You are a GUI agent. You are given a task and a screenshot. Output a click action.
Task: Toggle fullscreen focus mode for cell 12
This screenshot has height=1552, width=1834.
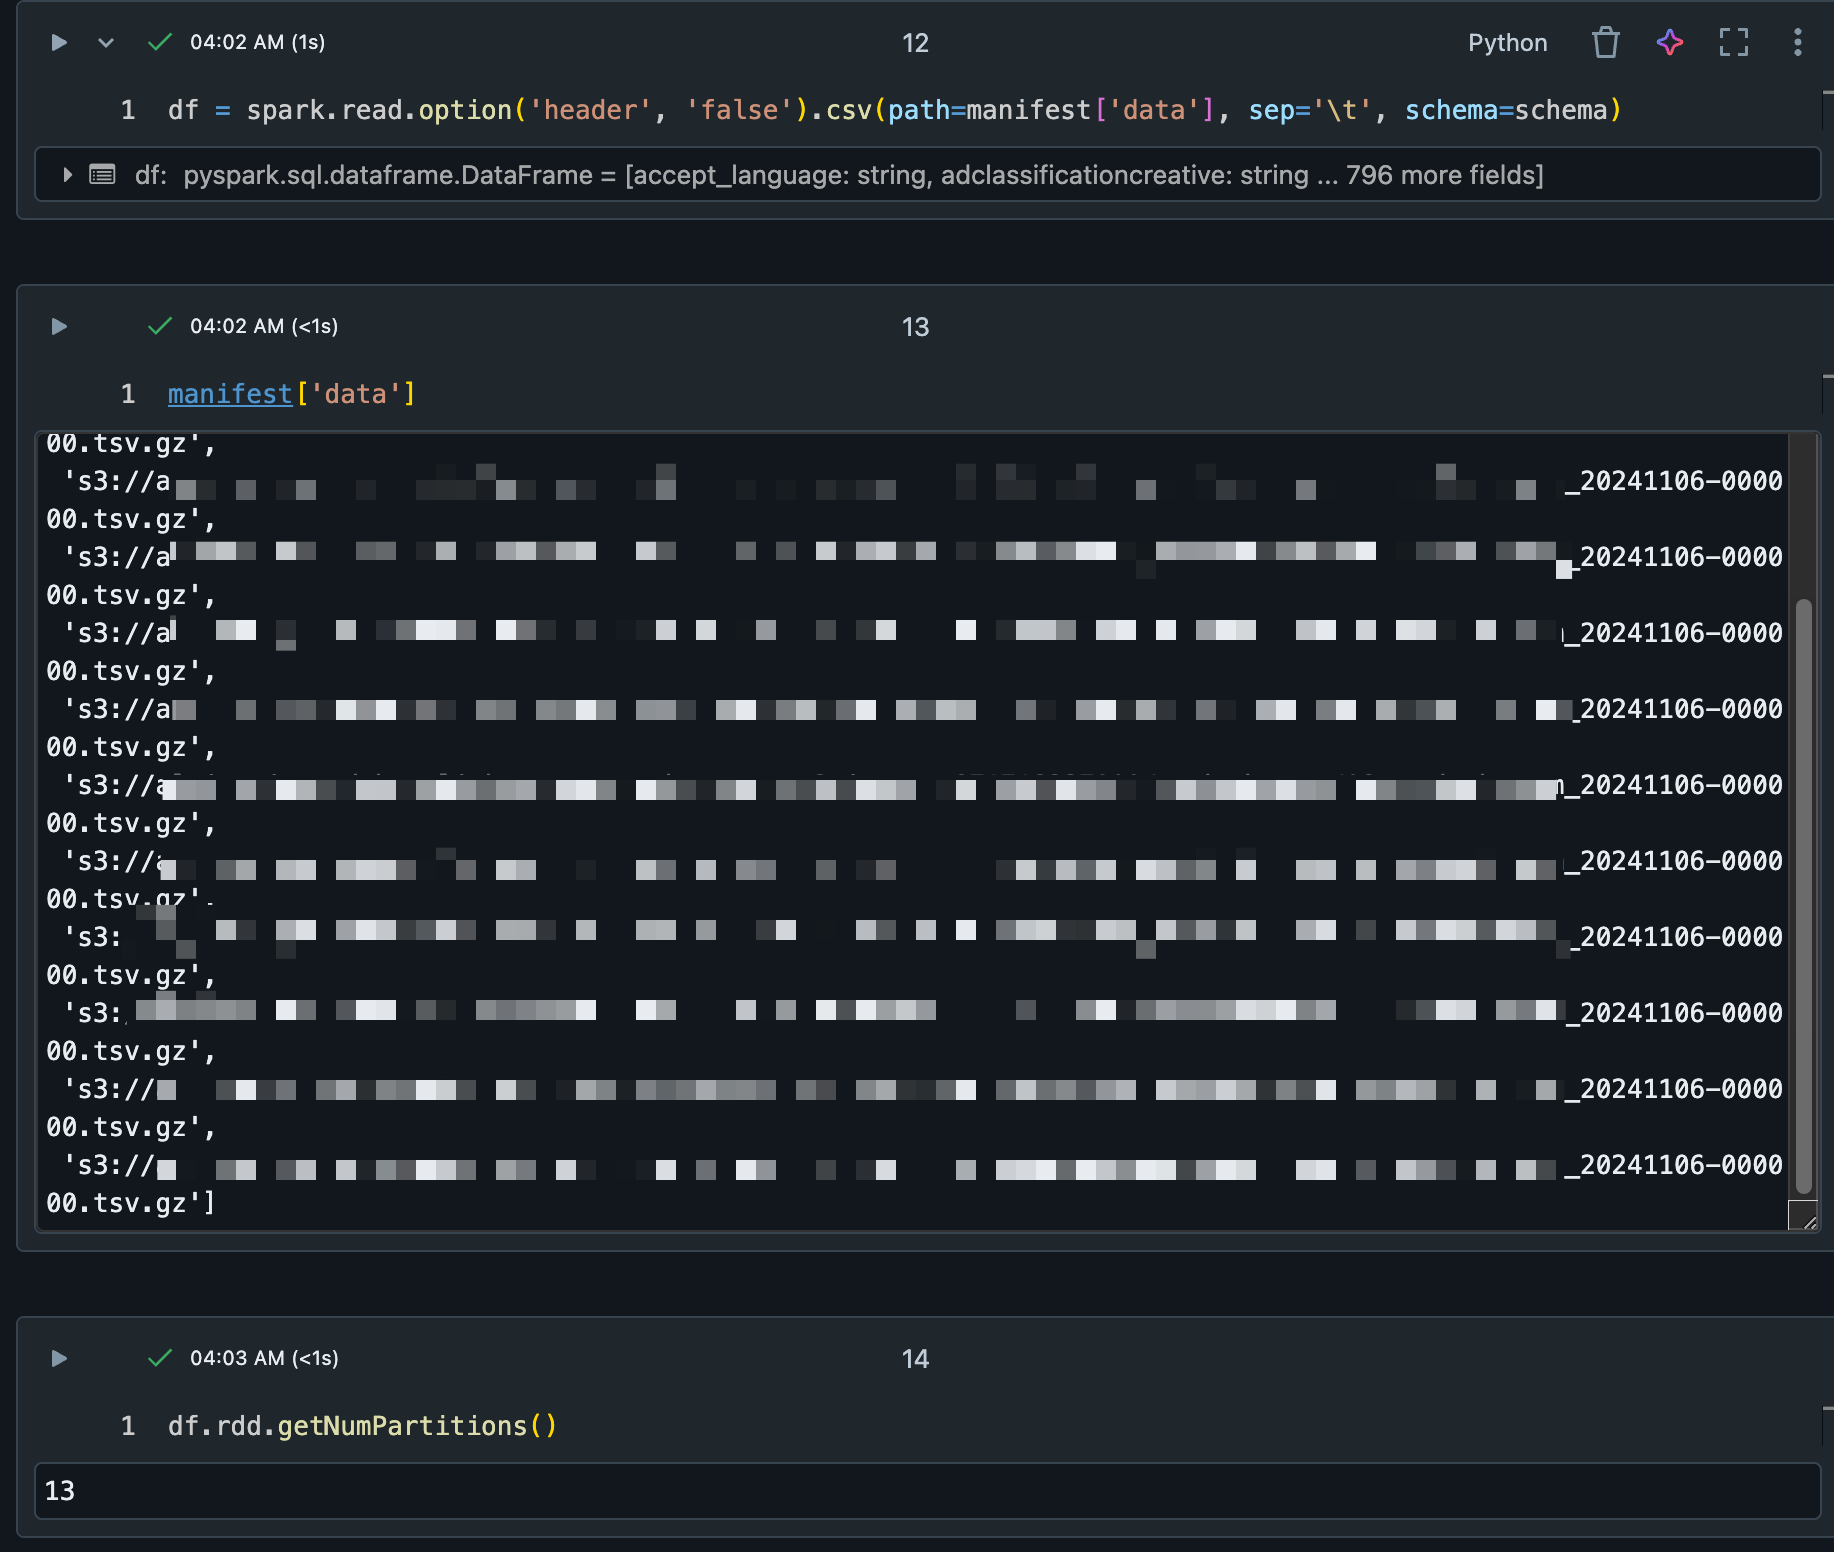pyautogui.click(x=1734, y=42)
